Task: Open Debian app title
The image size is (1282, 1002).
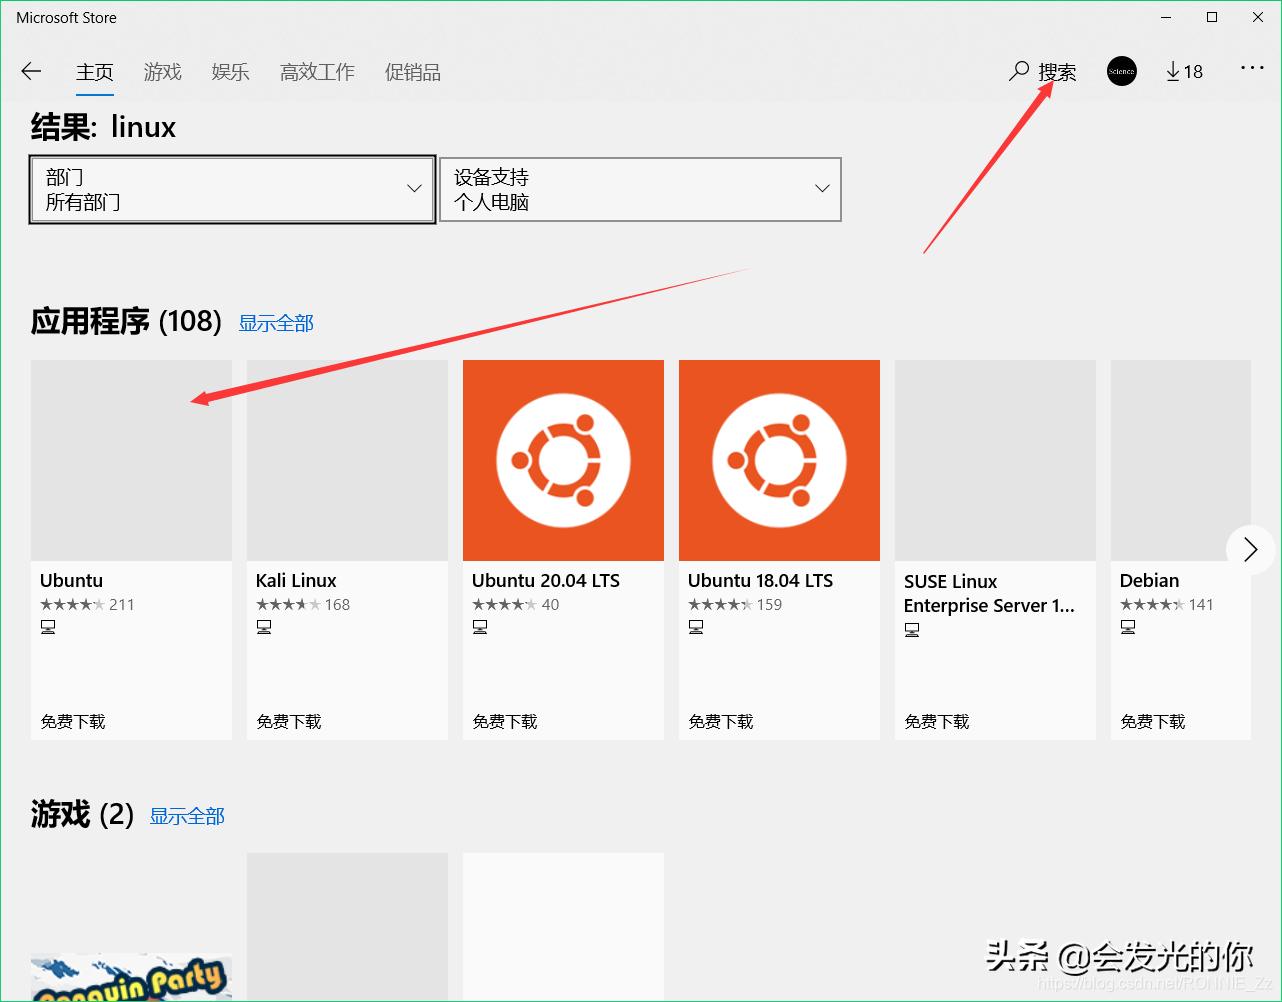Action: tap(1149, 580)
